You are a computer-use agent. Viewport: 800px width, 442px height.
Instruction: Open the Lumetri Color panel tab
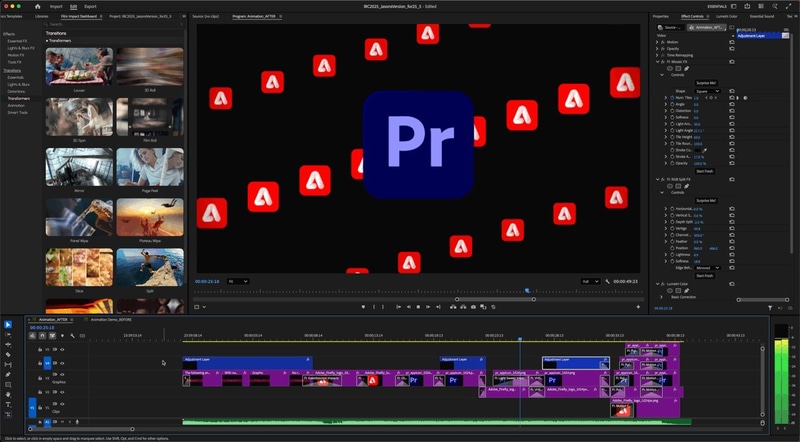[x=726, y=16]
